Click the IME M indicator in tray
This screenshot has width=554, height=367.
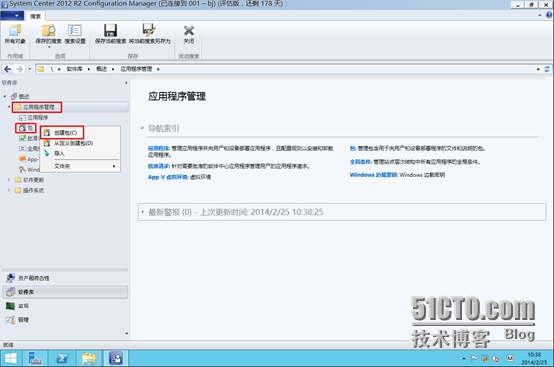pyautogui.click(x=509, y=358)
